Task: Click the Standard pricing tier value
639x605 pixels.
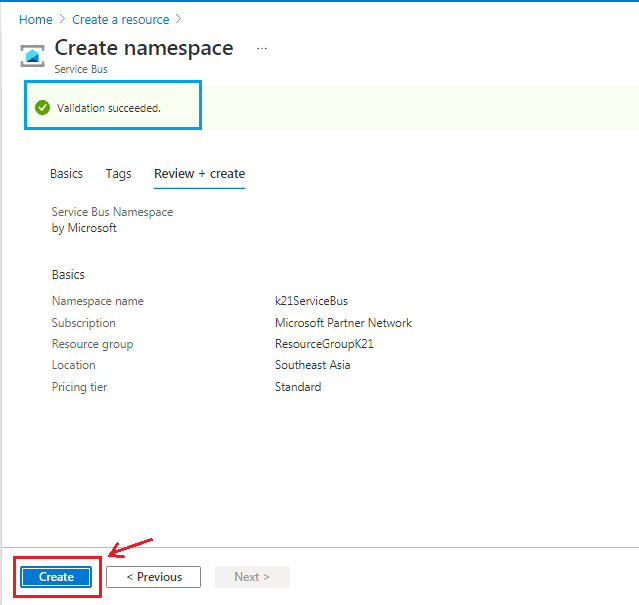Action: (298, 387)
